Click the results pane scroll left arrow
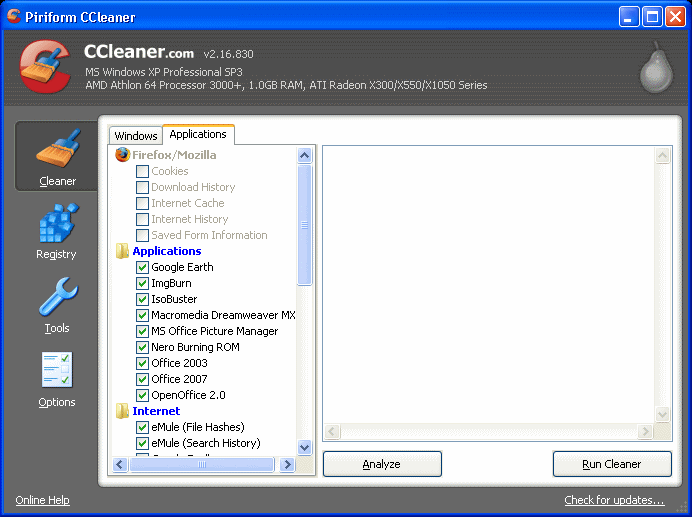Screen dimensions: 692x517 pyautogui.click(x=332, y=431)
